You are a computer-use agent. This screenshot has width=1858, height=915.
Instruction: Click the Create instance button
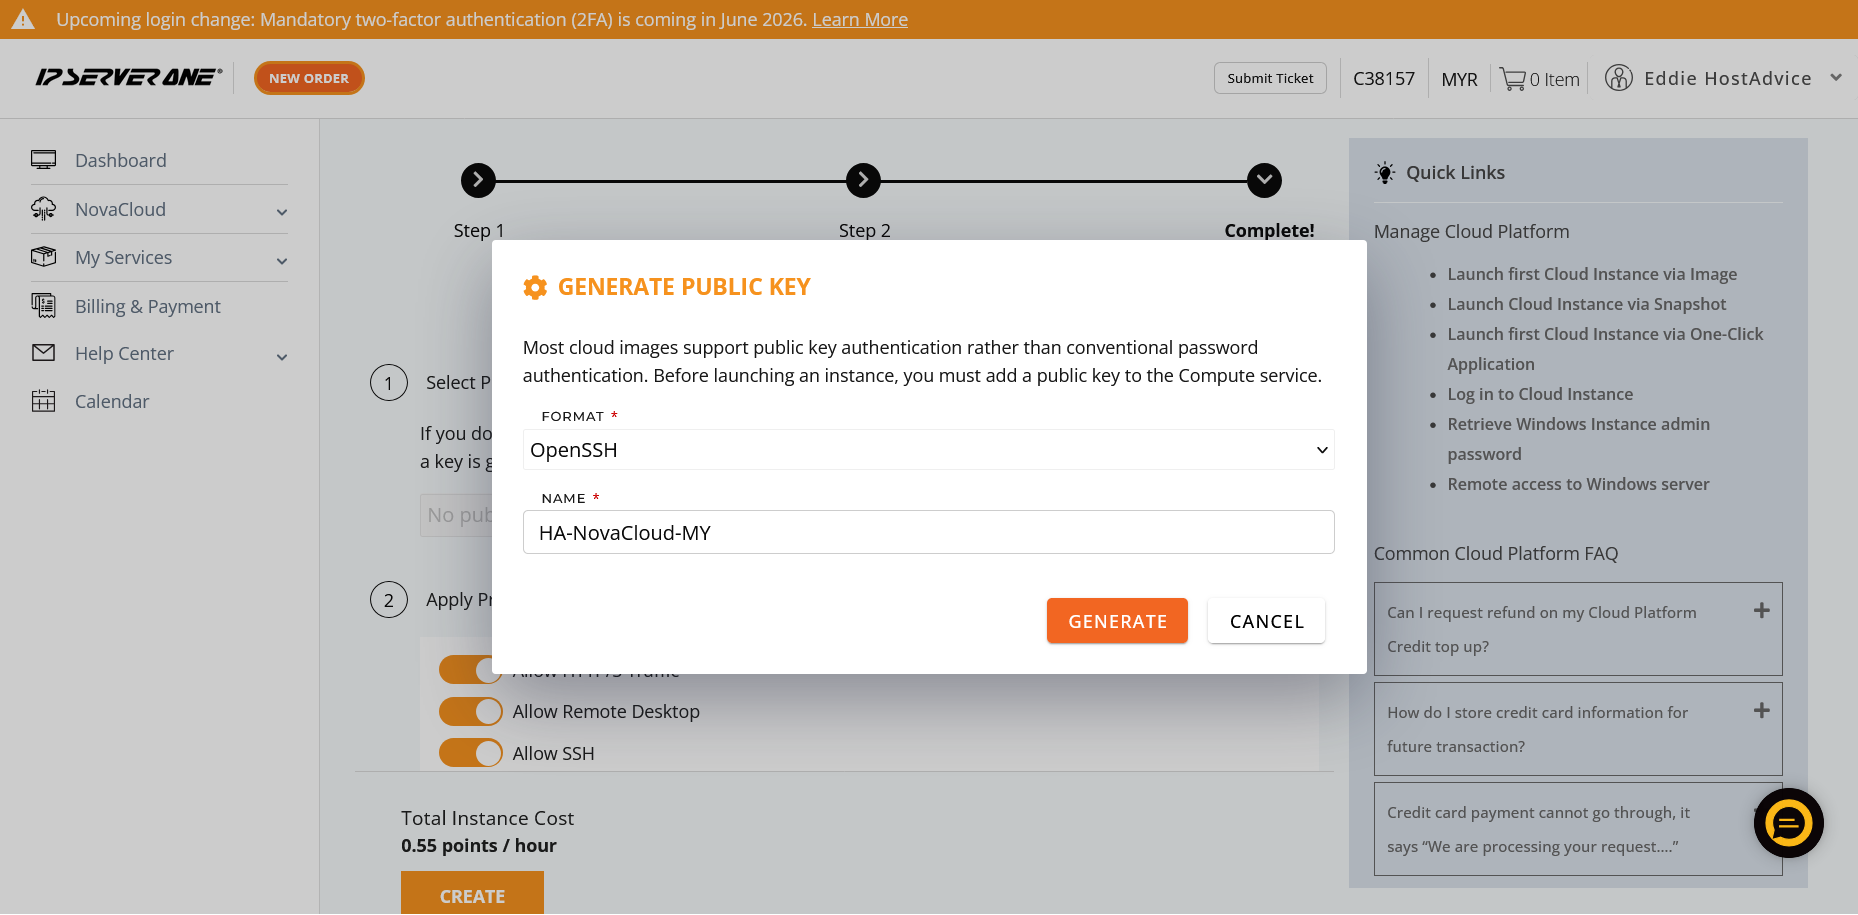(472, 893)
